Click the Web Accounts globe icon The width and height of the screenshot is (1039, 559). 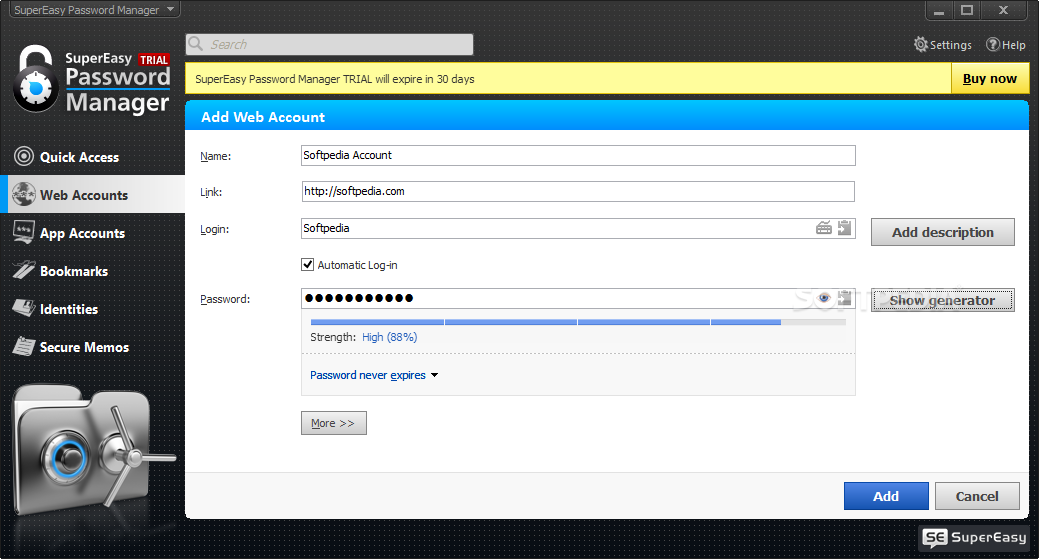[x=24, y=194]
